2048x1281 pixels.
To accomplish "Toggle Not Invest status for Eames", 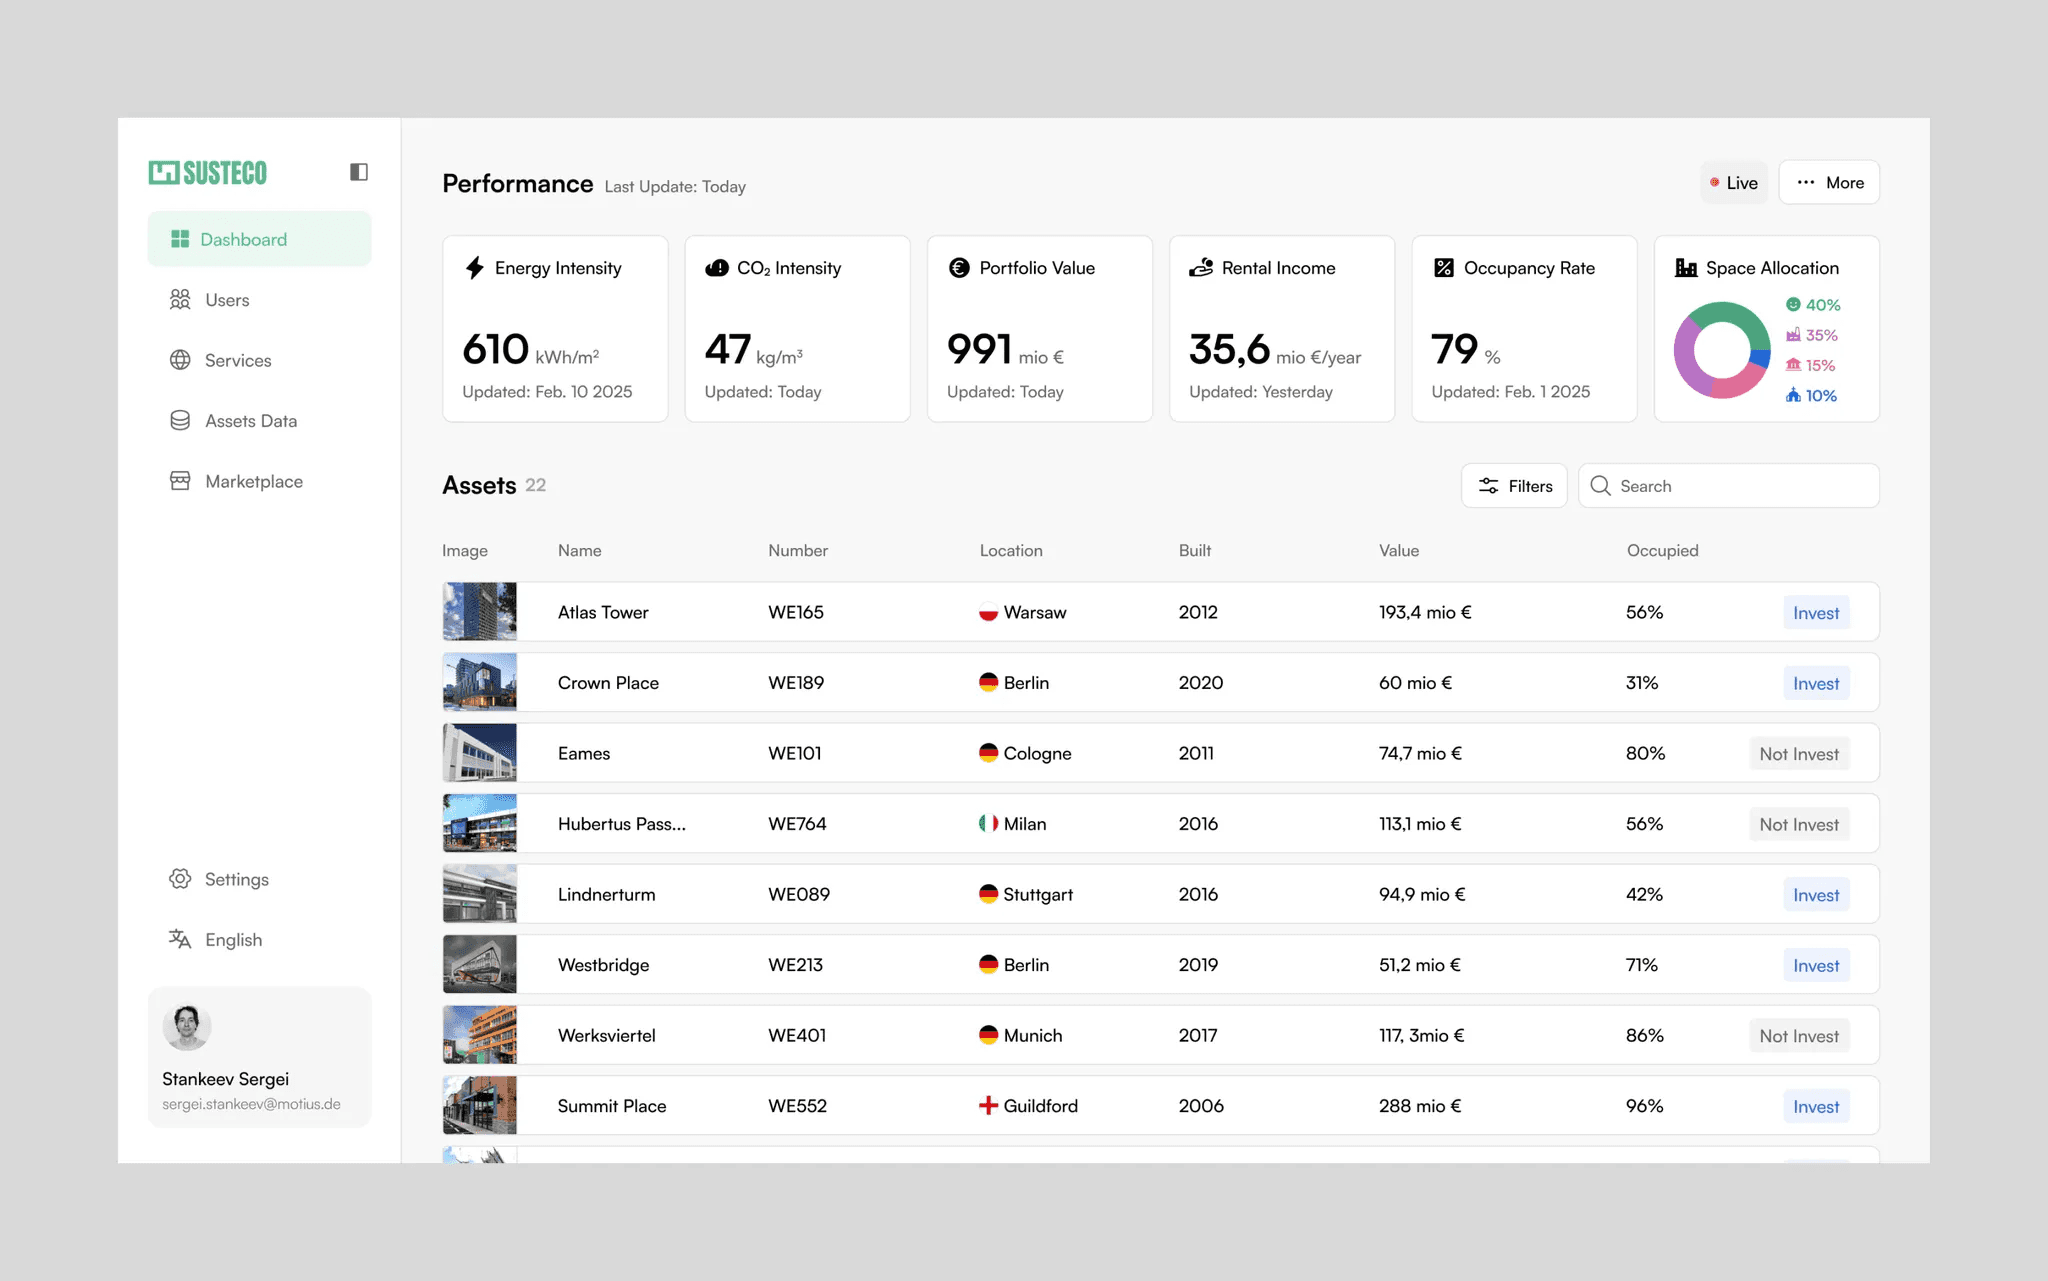I will coord(1798,754).
